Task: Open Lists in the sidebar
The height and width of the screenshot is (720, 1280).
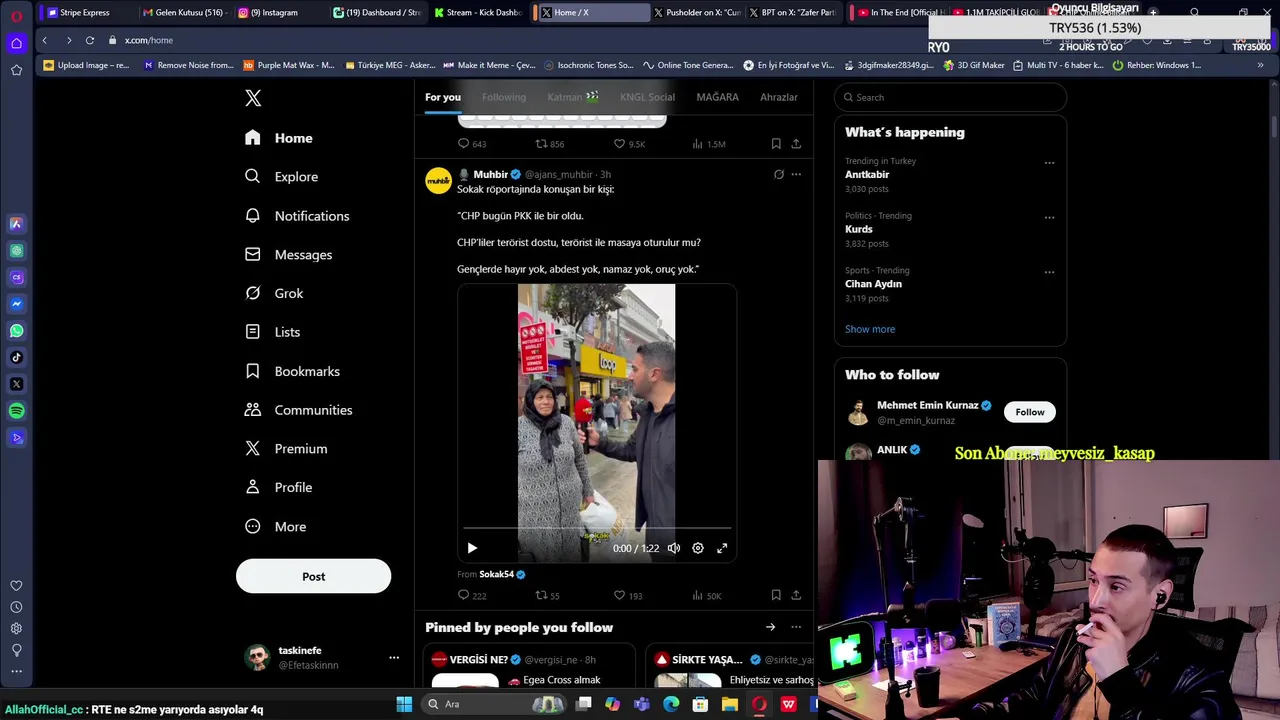Action: tap(272, 332)
